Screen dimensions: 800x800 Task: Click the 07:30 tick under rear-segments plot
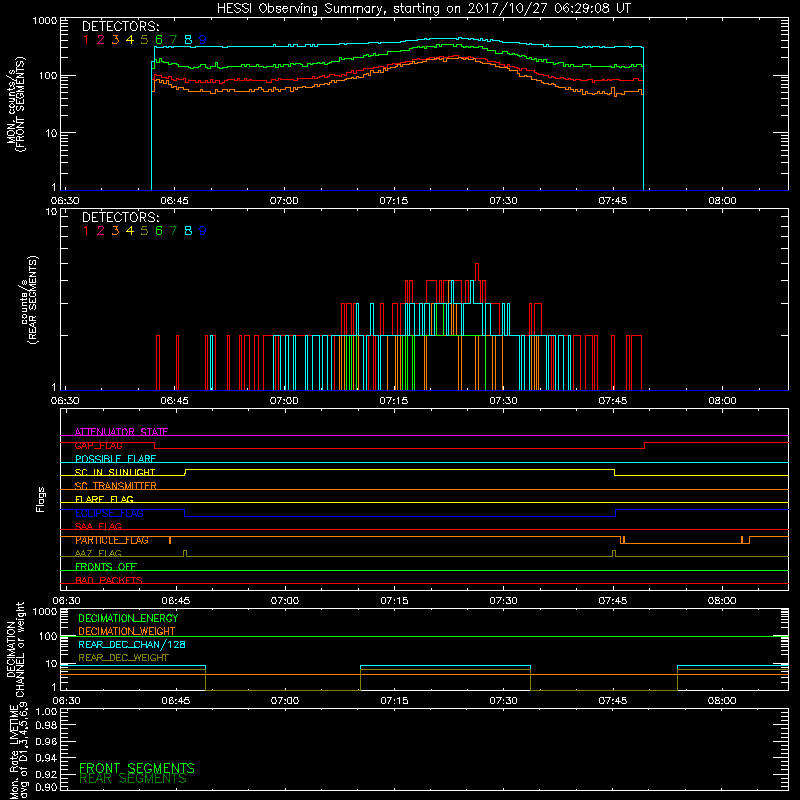[503, 401]
